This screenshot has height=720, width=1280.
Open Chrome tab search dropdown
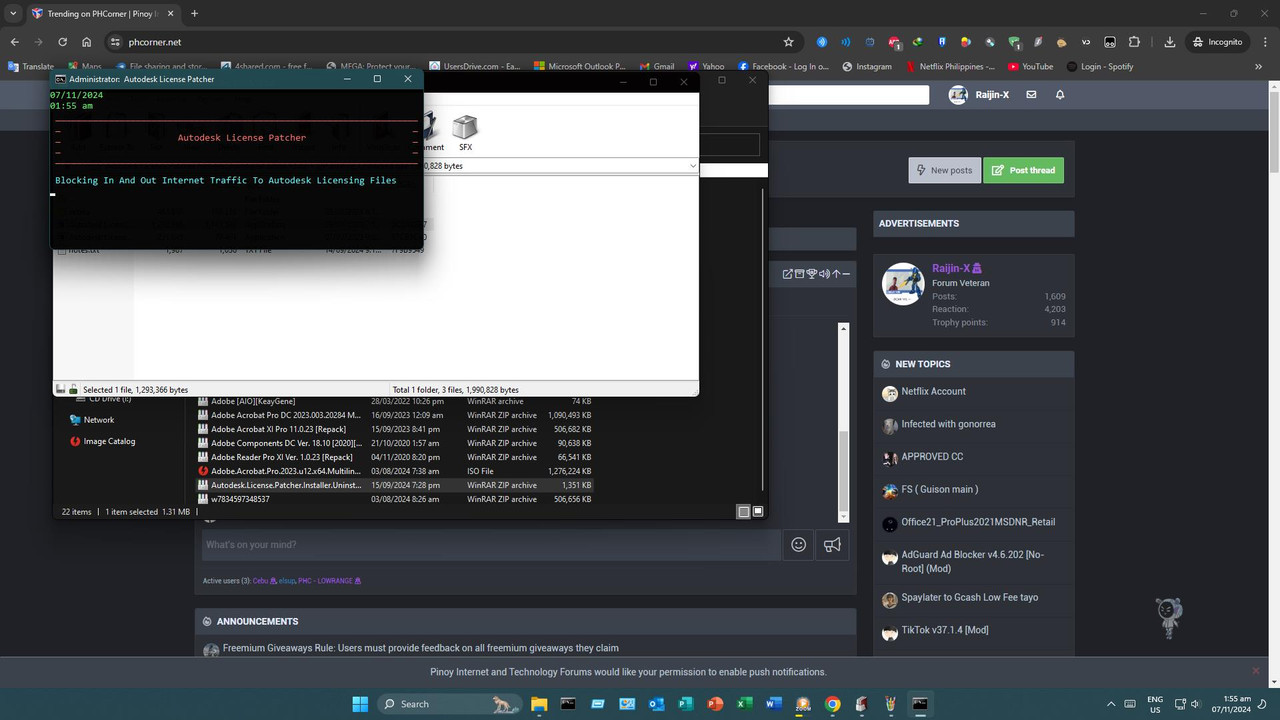[13, 13]
